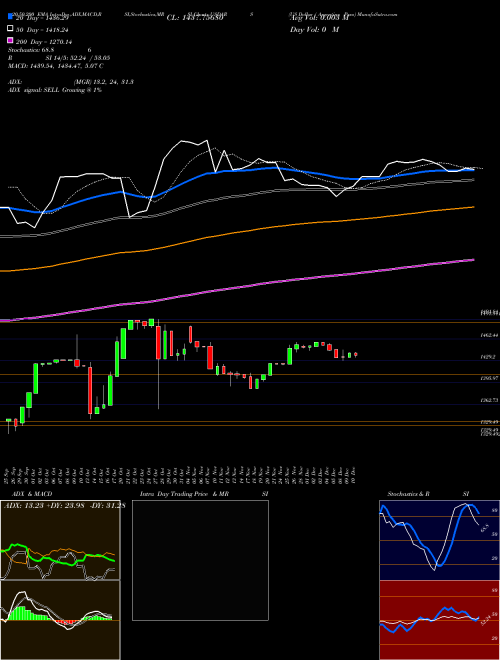Open the MACD histogram chart panel
The height and width of the screenshot is (660, 500).
pyautogui.click(x=60, y=620)
